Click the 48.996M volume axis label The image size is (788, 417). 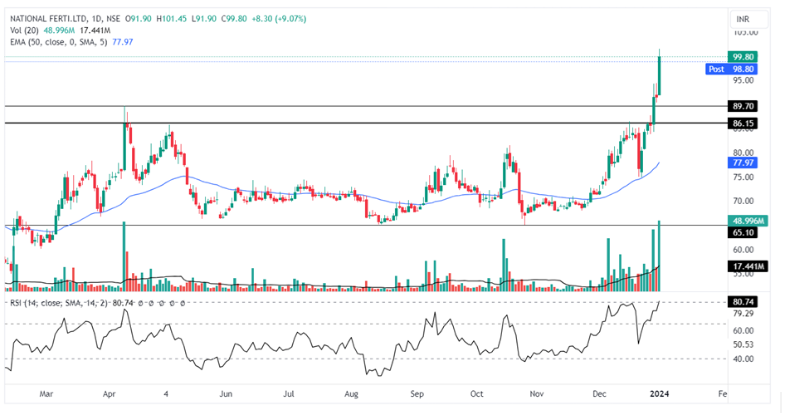coord(747,220)
